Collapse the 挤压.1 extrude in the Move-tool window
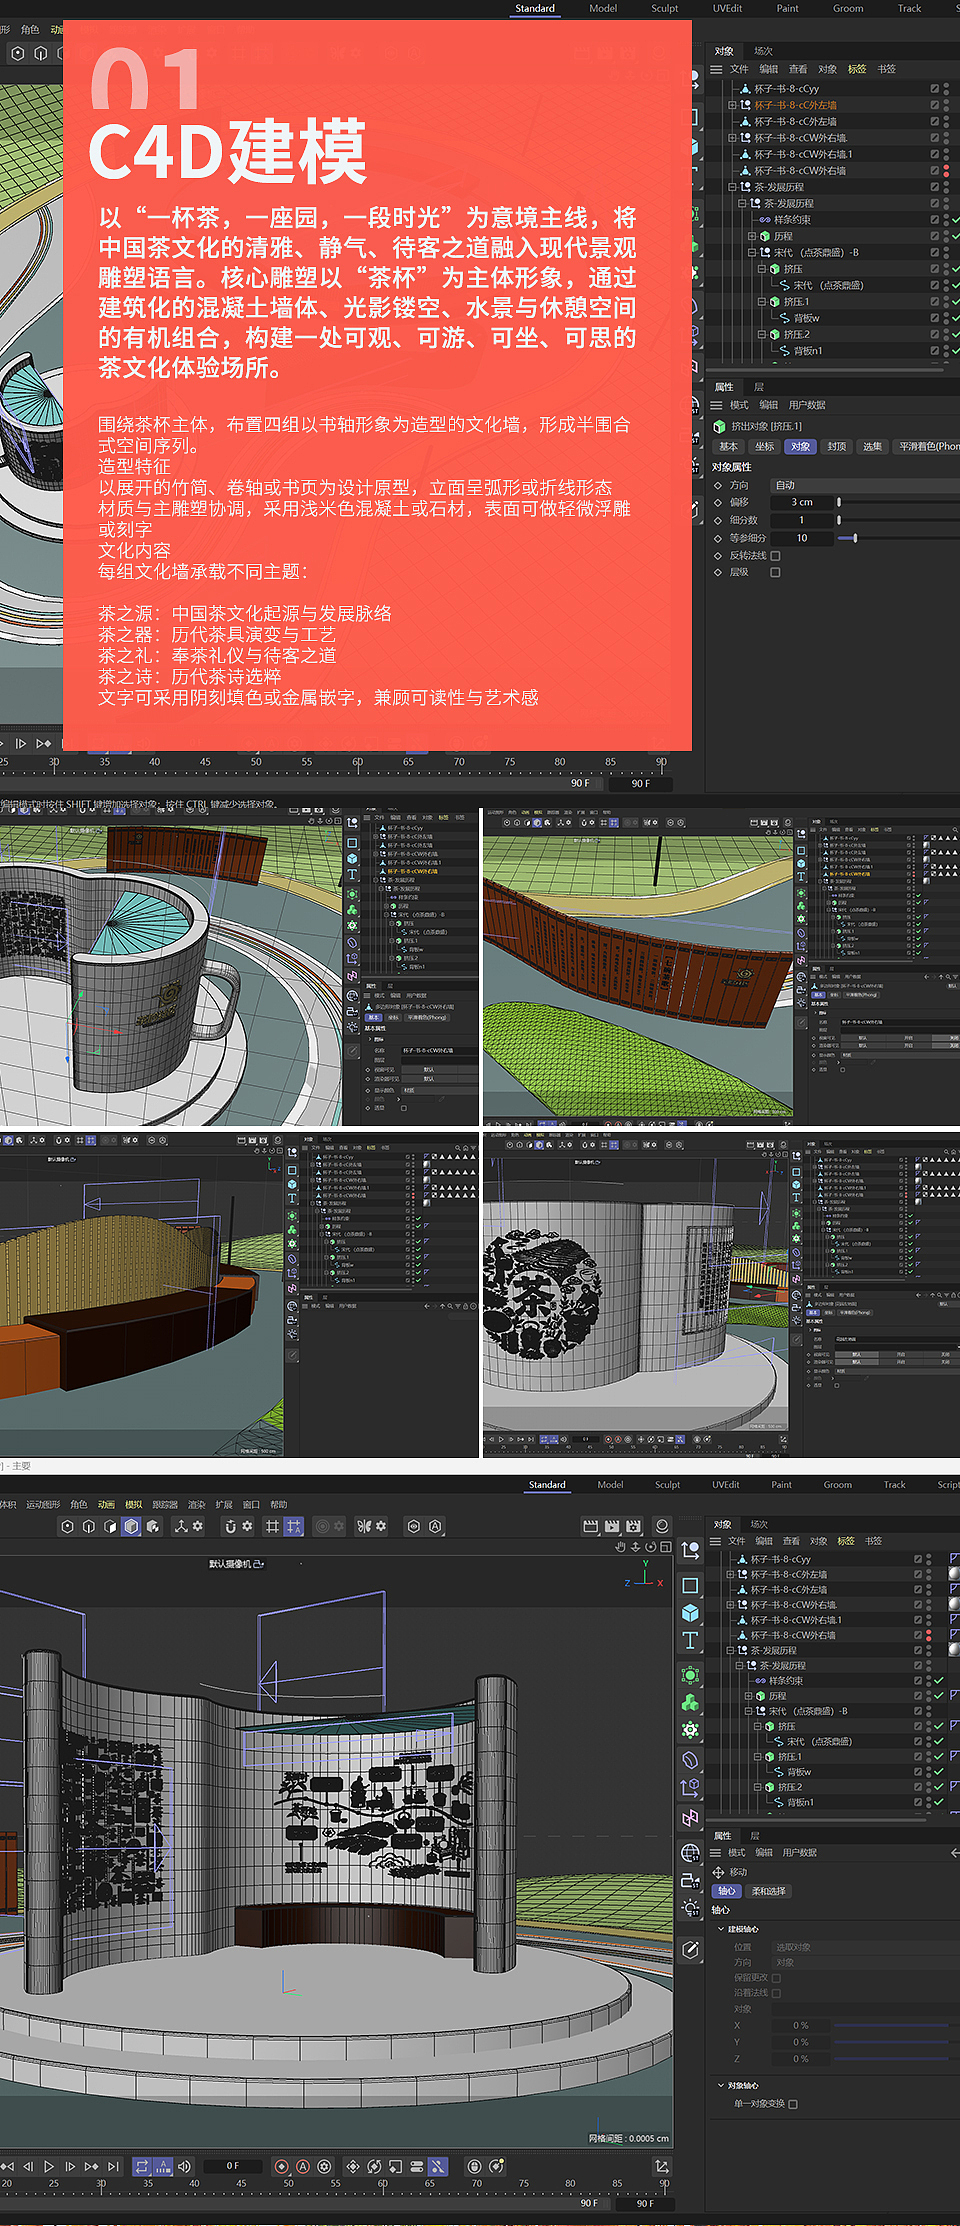The width and height of the screenshot is (960, 2226). click(757, 1757)
